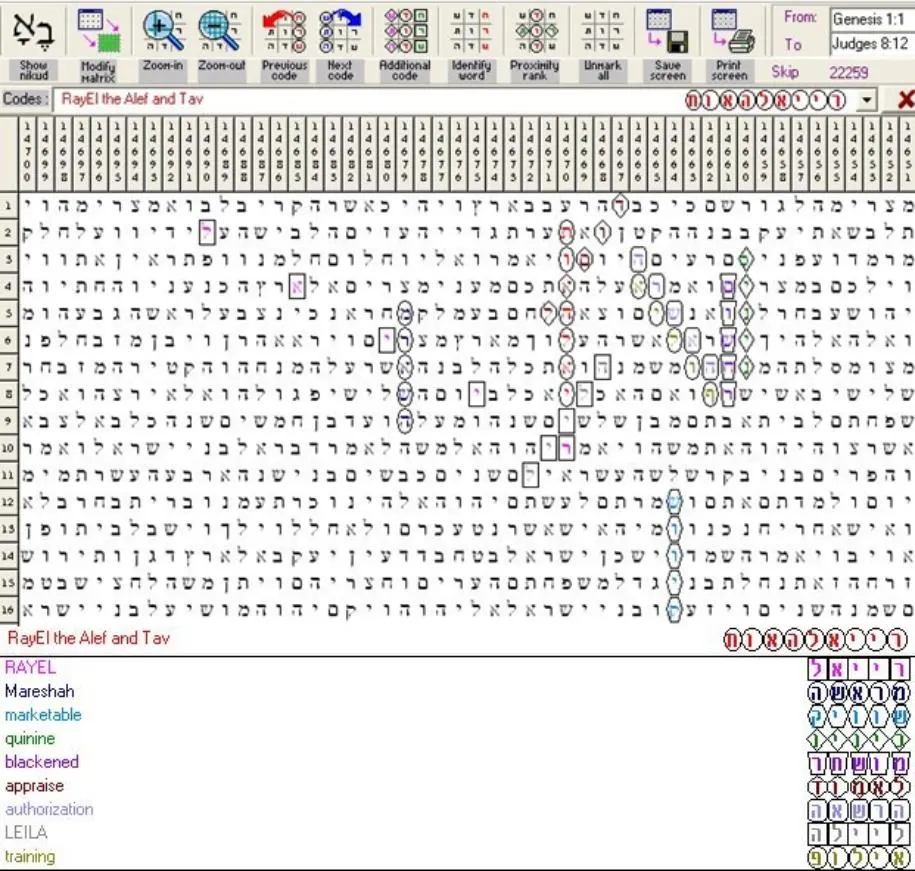Click the Hebrew letters beside marketable

858,716
